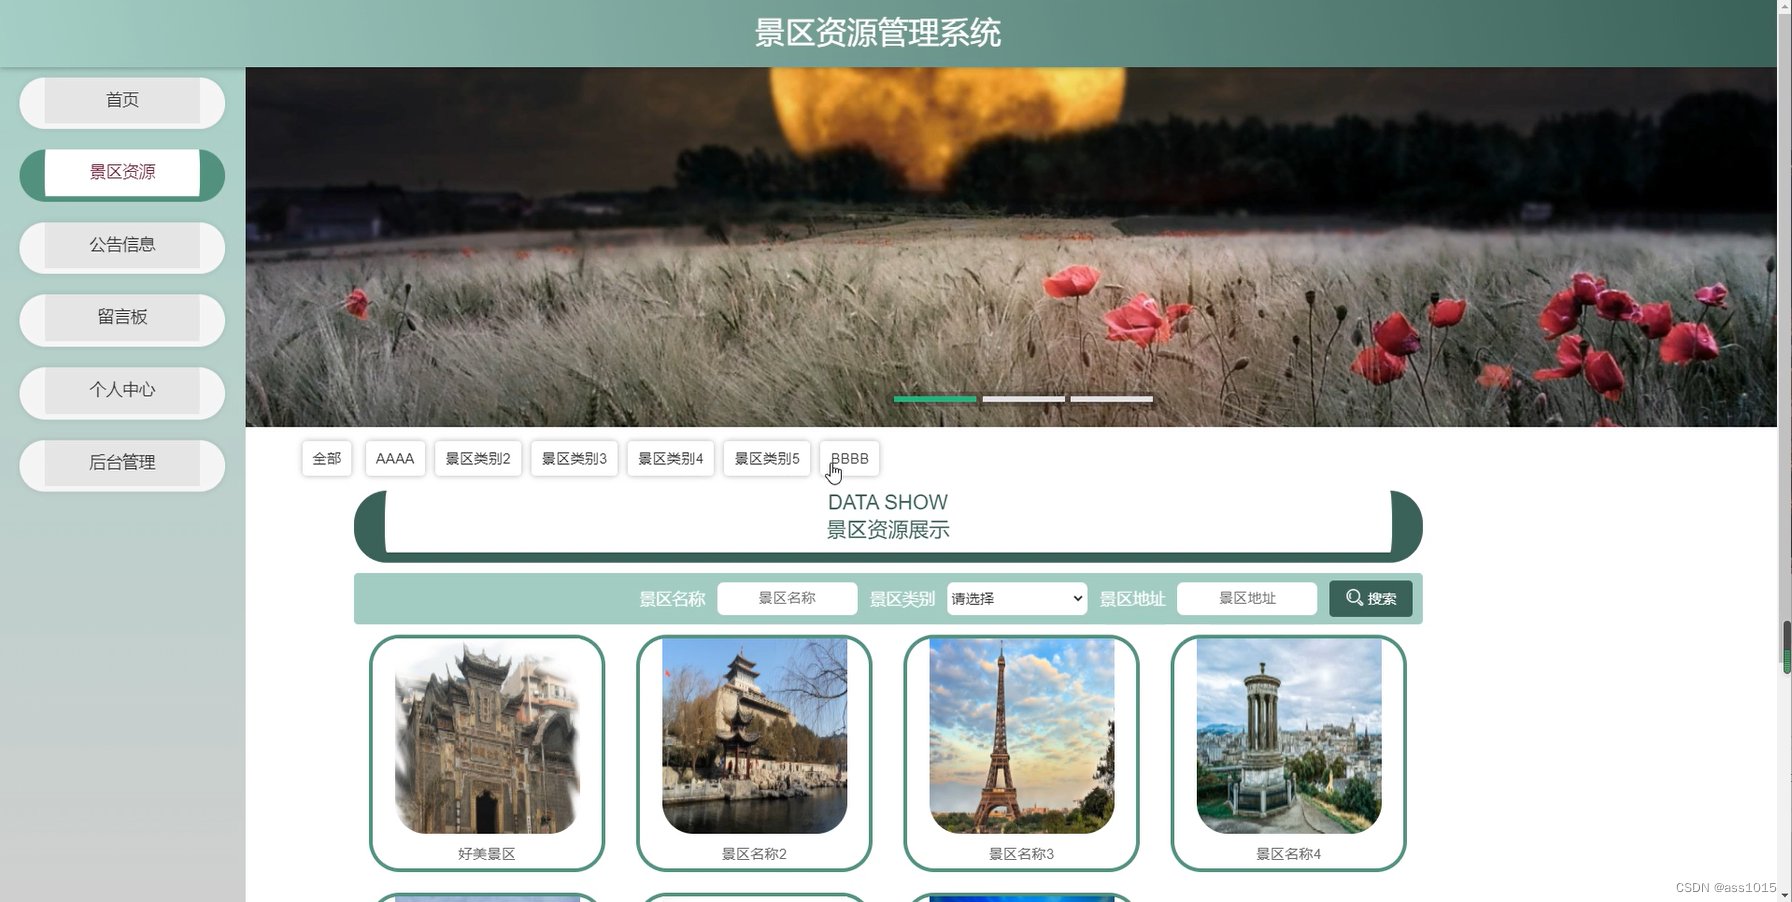This screenshot has height=902, width=1792.
Task: Open the 首页 sidebar menu item
Action: 122,102
